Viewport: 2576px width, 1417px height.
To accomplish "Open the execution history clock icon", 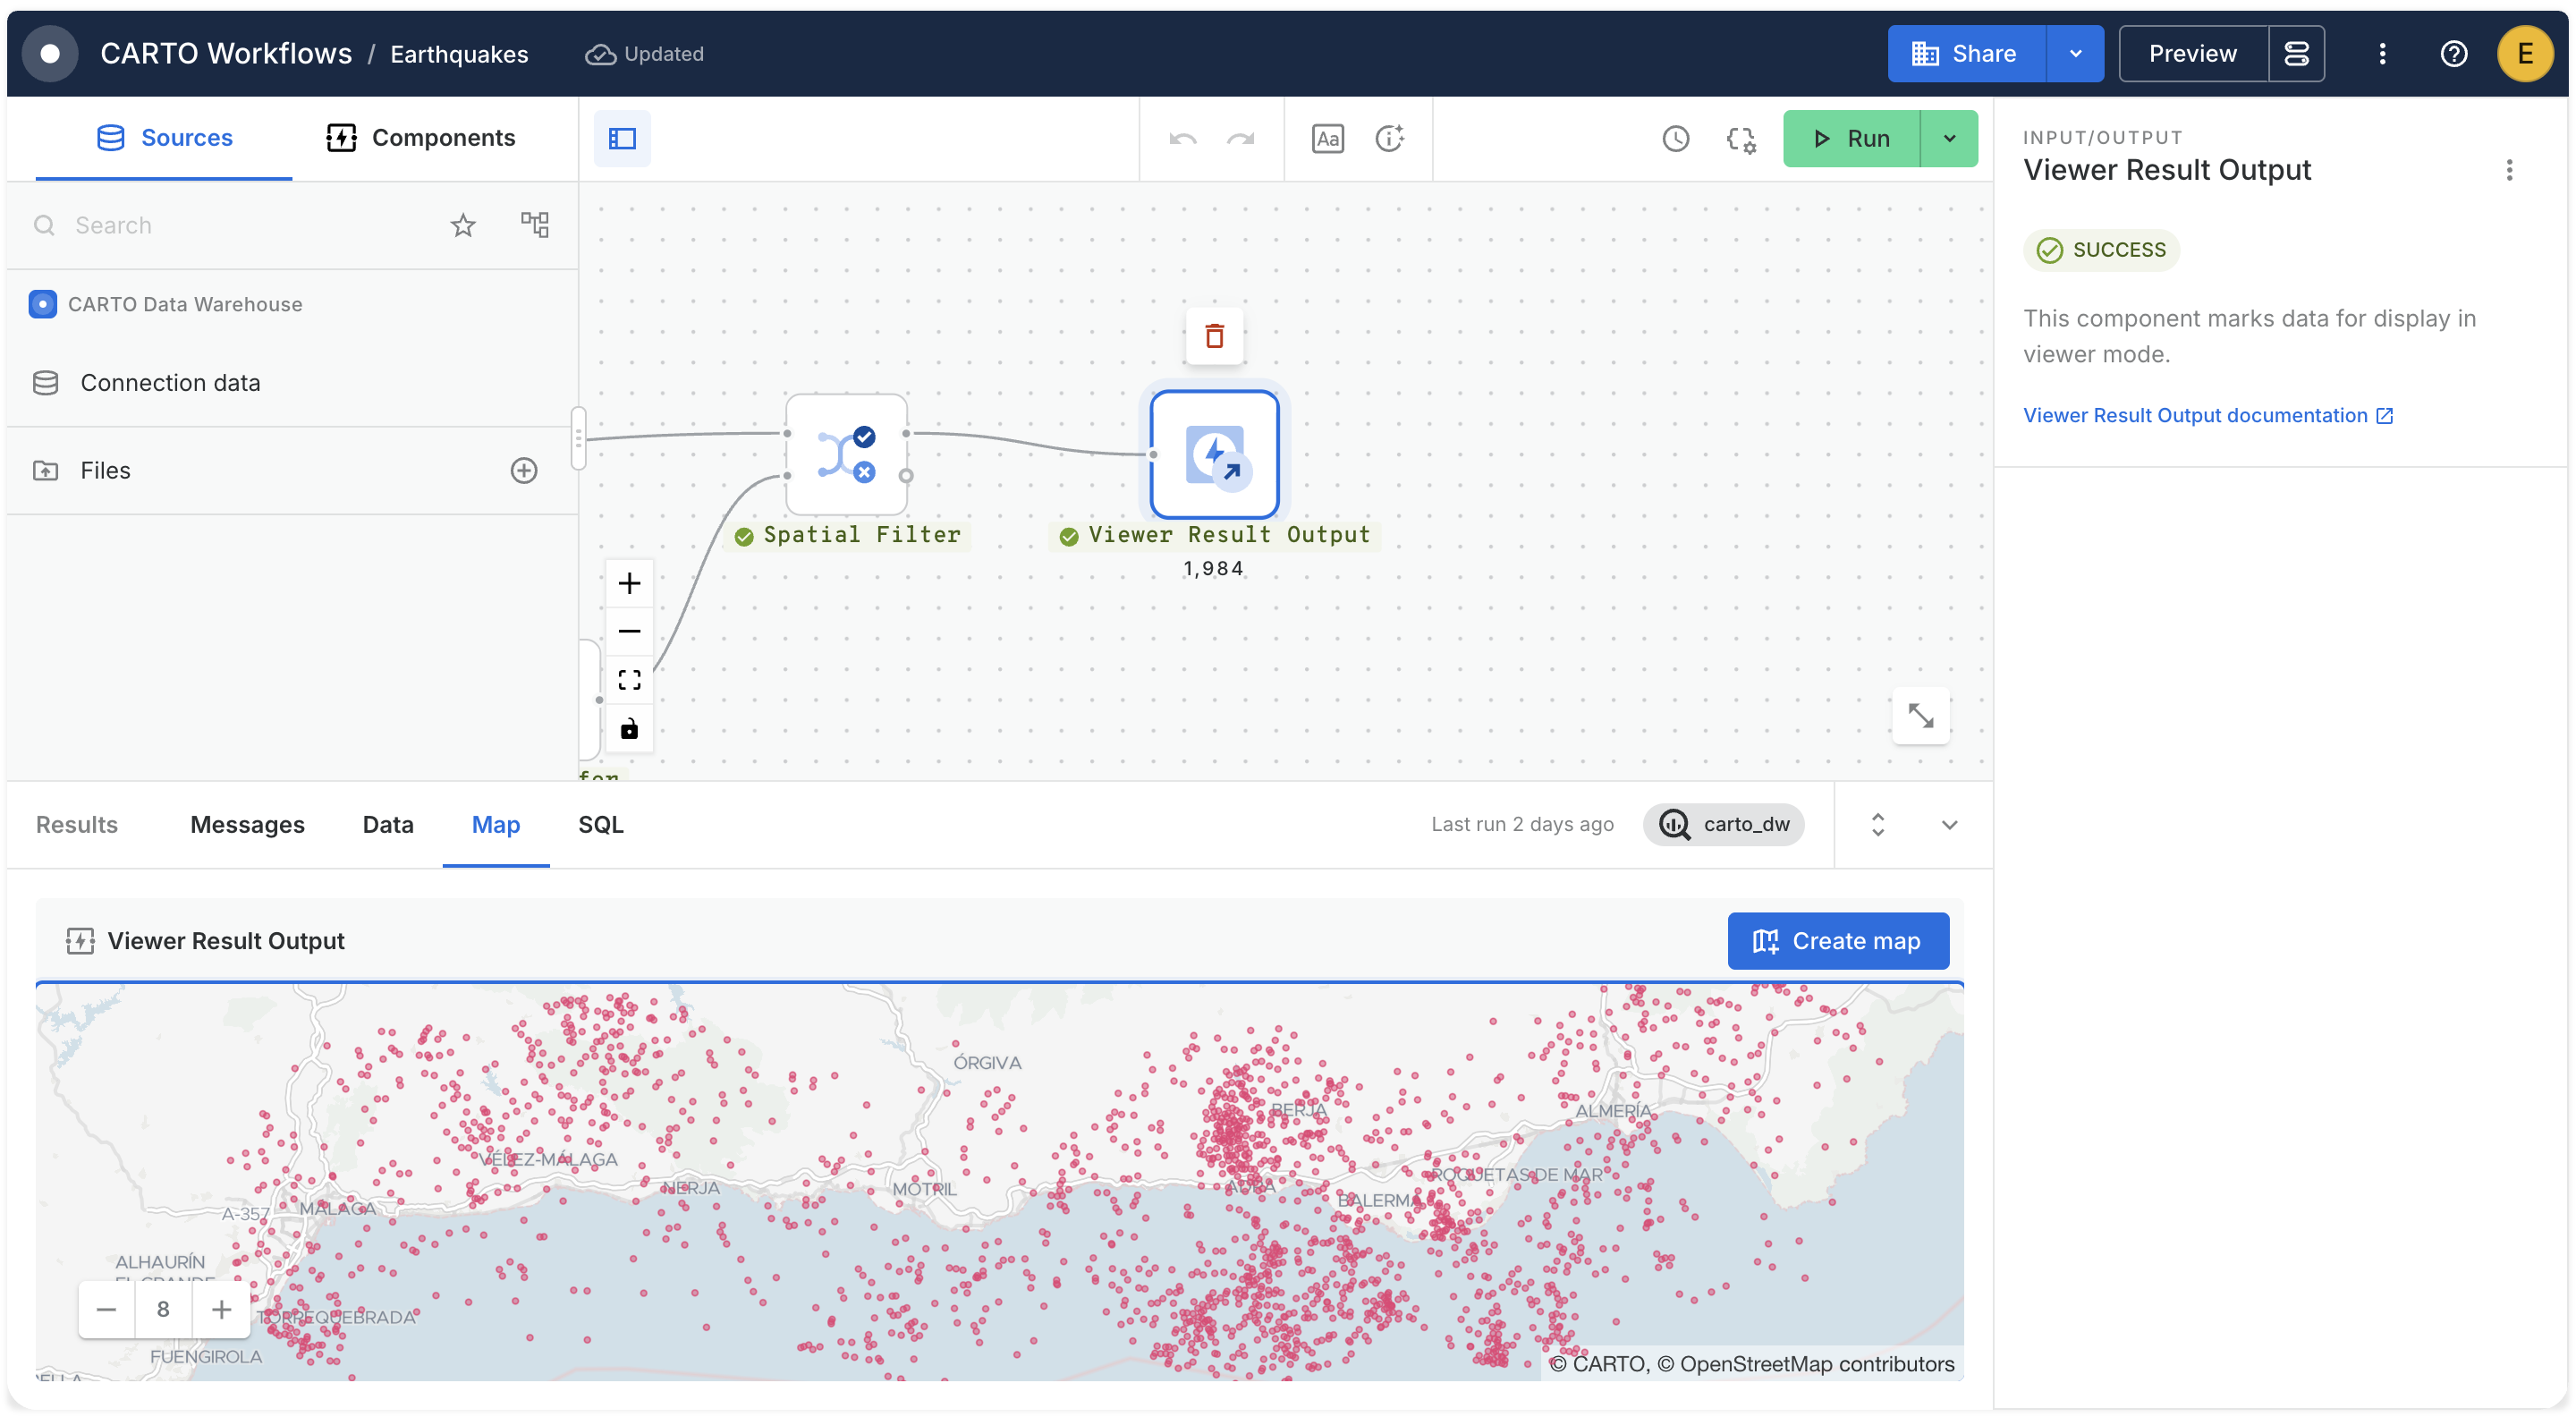I will pyautogui.click(x=1675, y=138).
